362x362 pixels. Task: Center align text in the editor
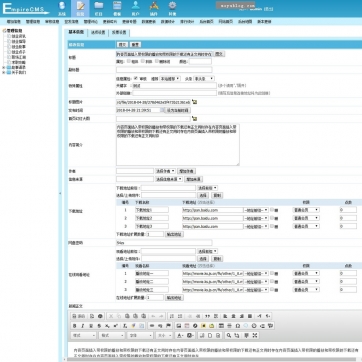click(233, 316)
